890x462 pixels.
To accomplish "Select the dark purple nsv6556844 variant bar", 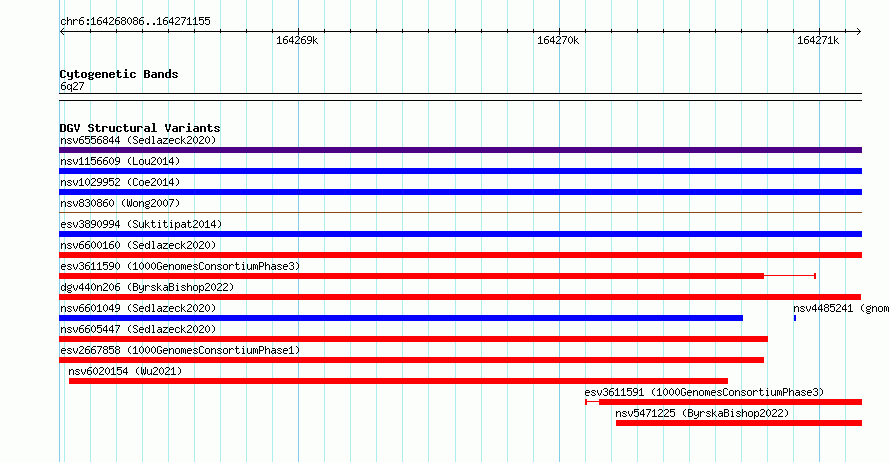I will [460, 150].
